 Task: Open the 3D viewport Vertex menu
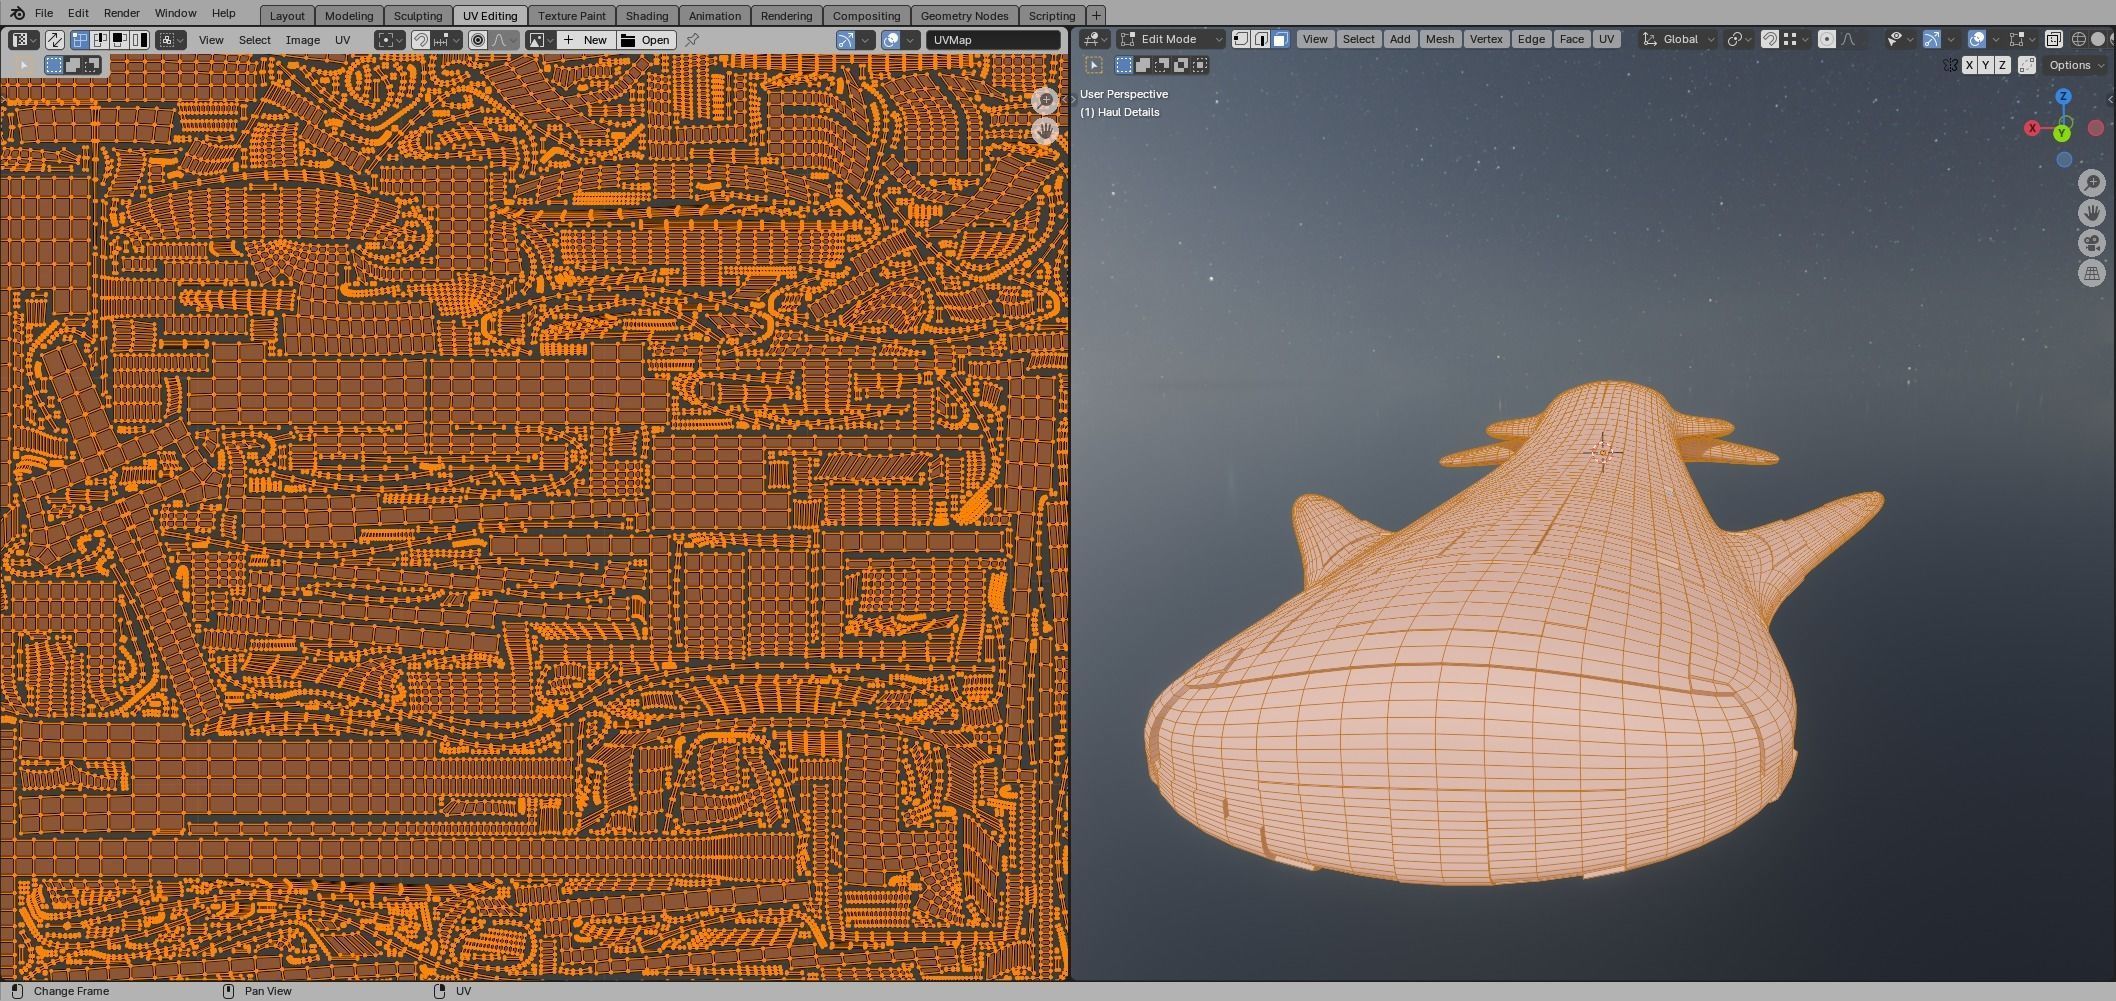pyautogui.click(x=1486, y=39)
